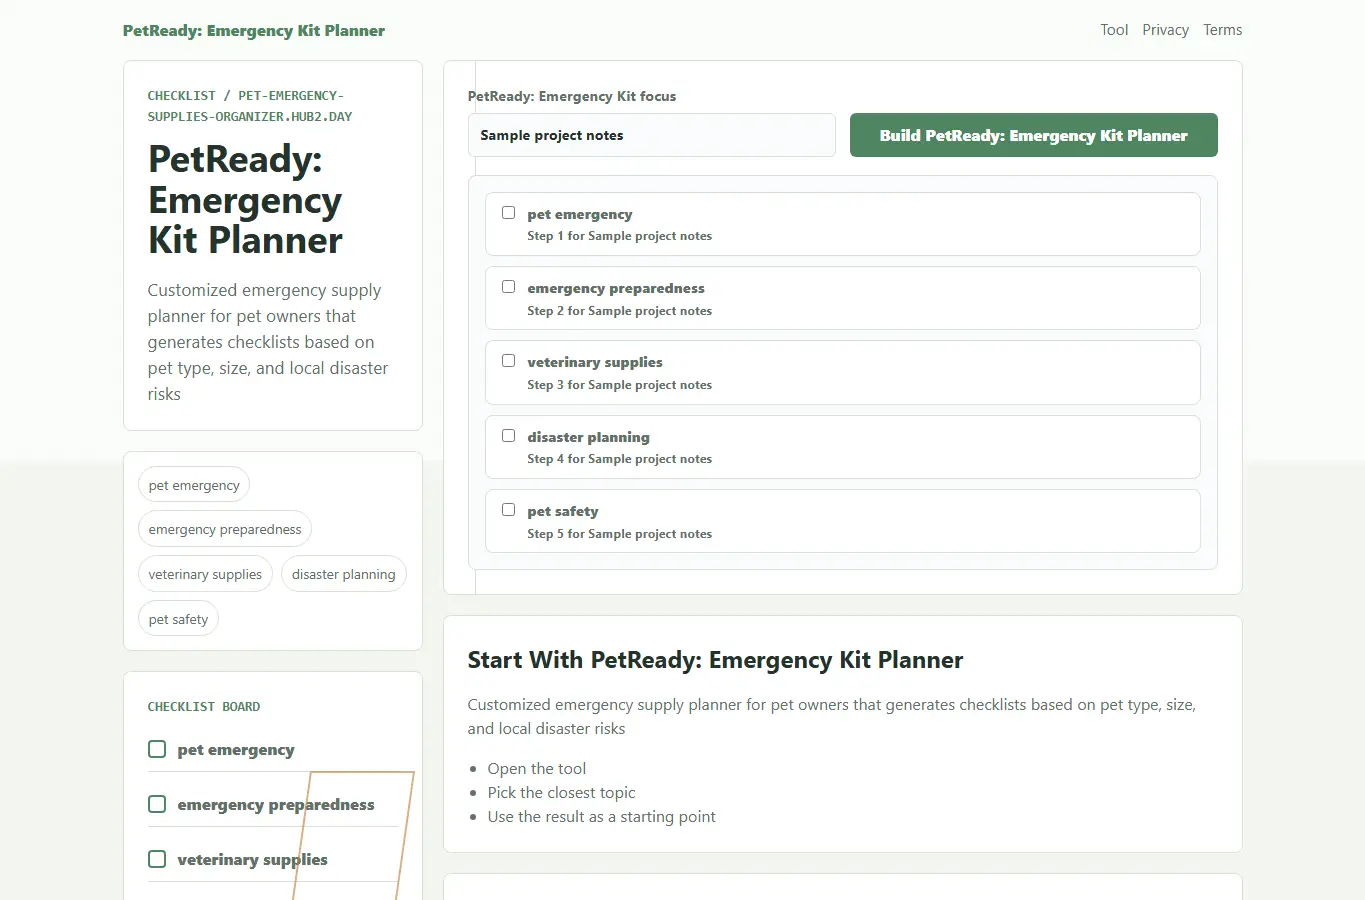Tick the 'veterinary supplies' Step 3 checkbox

(x=508, y=361)
